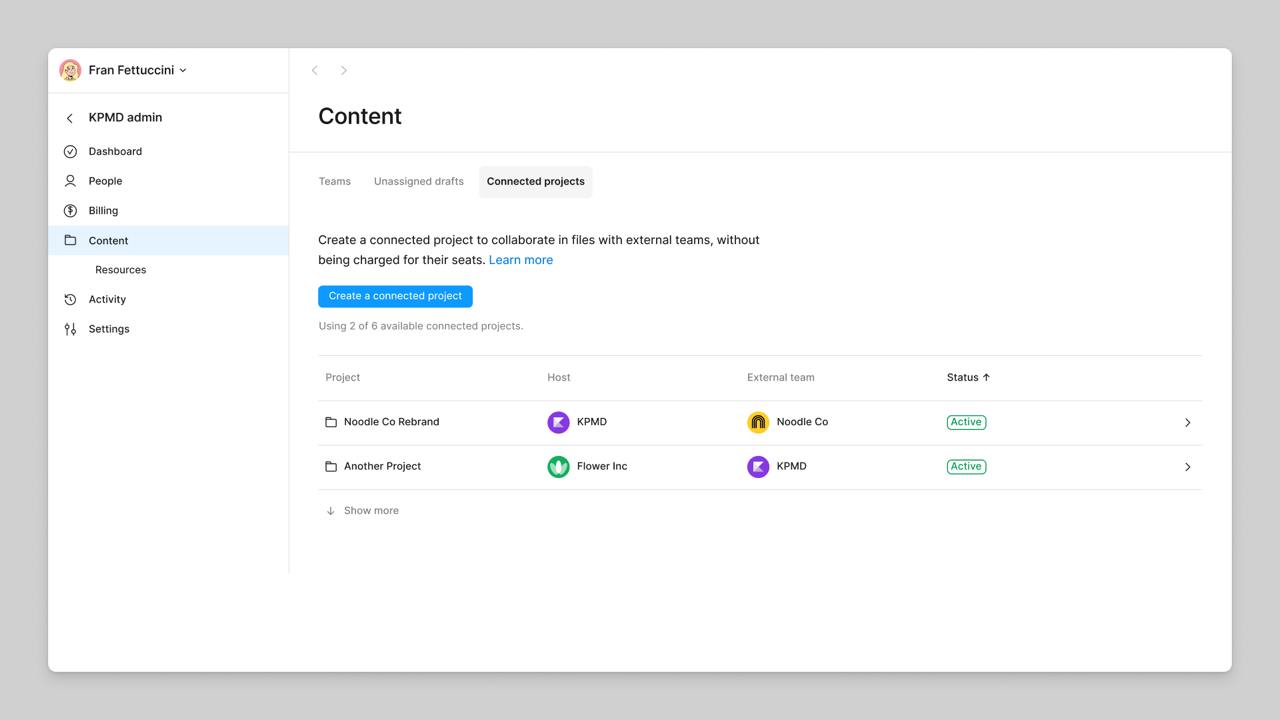
Task: Click the Billing dollar icon
Action: click(69, 210)
